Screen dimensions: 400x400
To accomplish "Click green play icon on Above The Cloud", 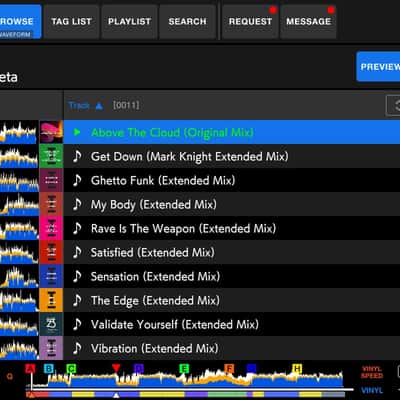I will [77, 132].
